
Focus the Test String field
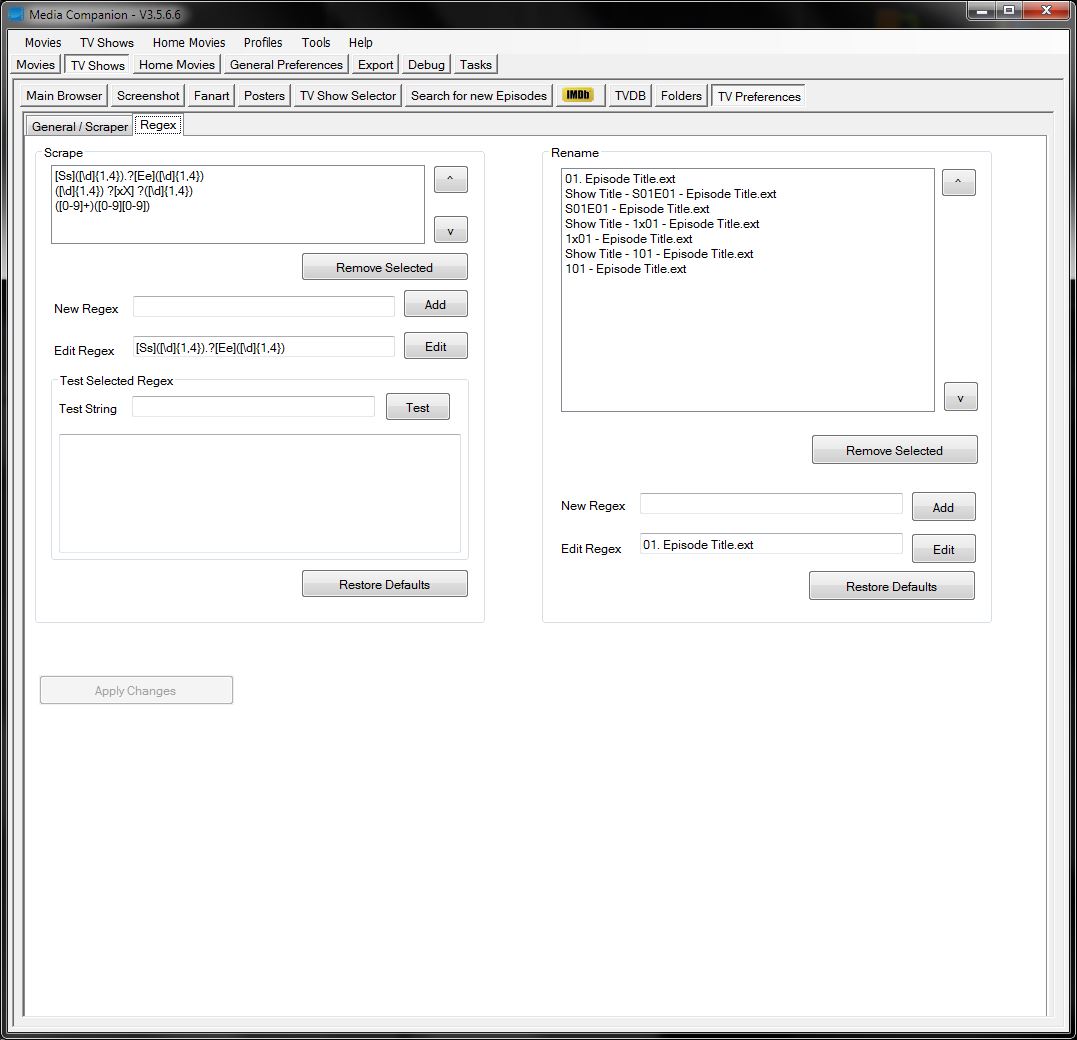(253, 407)
